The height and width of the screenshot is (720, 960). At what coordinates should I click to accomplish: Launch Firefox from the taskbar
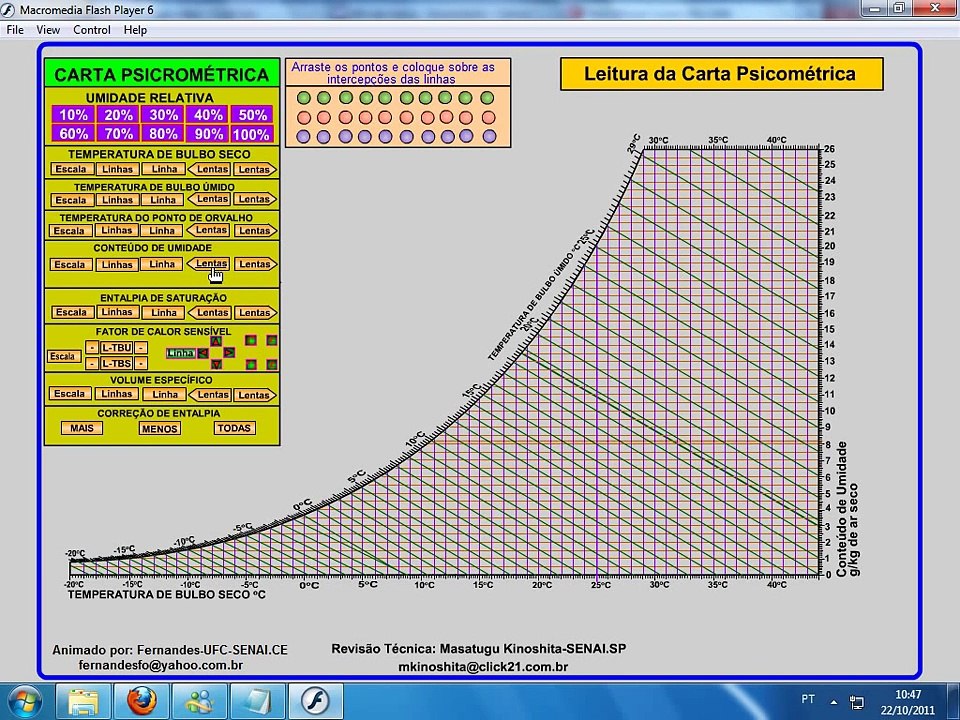[x=141, y=702]
